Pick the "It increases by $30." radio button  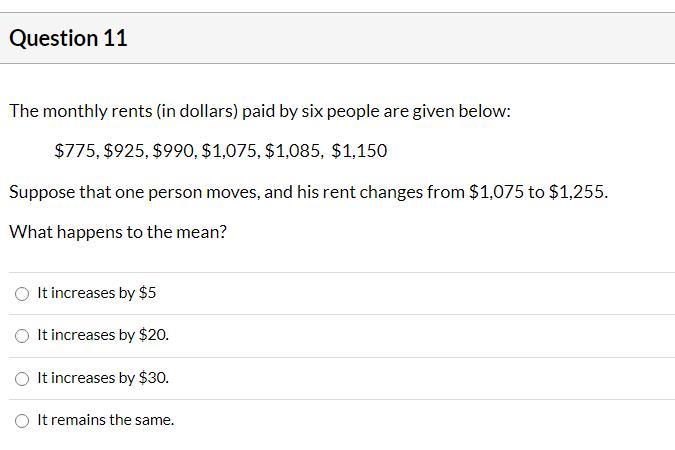(22, 379)
